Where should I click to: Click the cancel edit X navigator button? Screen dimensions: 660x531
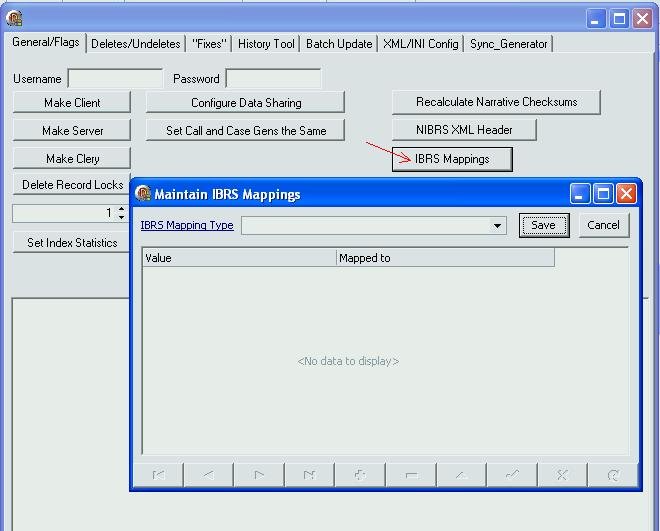[x=562, y=475]
